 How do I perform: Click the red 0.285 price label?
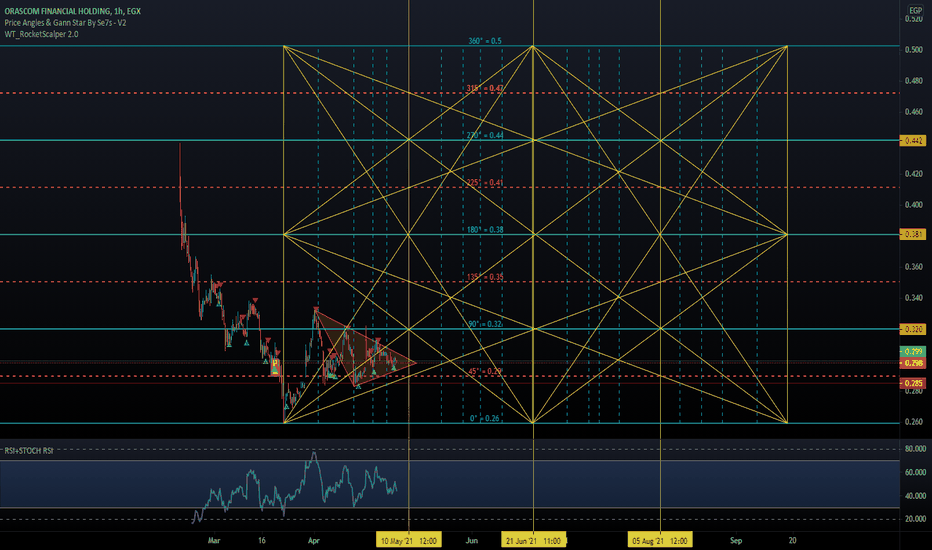[912, 384]
